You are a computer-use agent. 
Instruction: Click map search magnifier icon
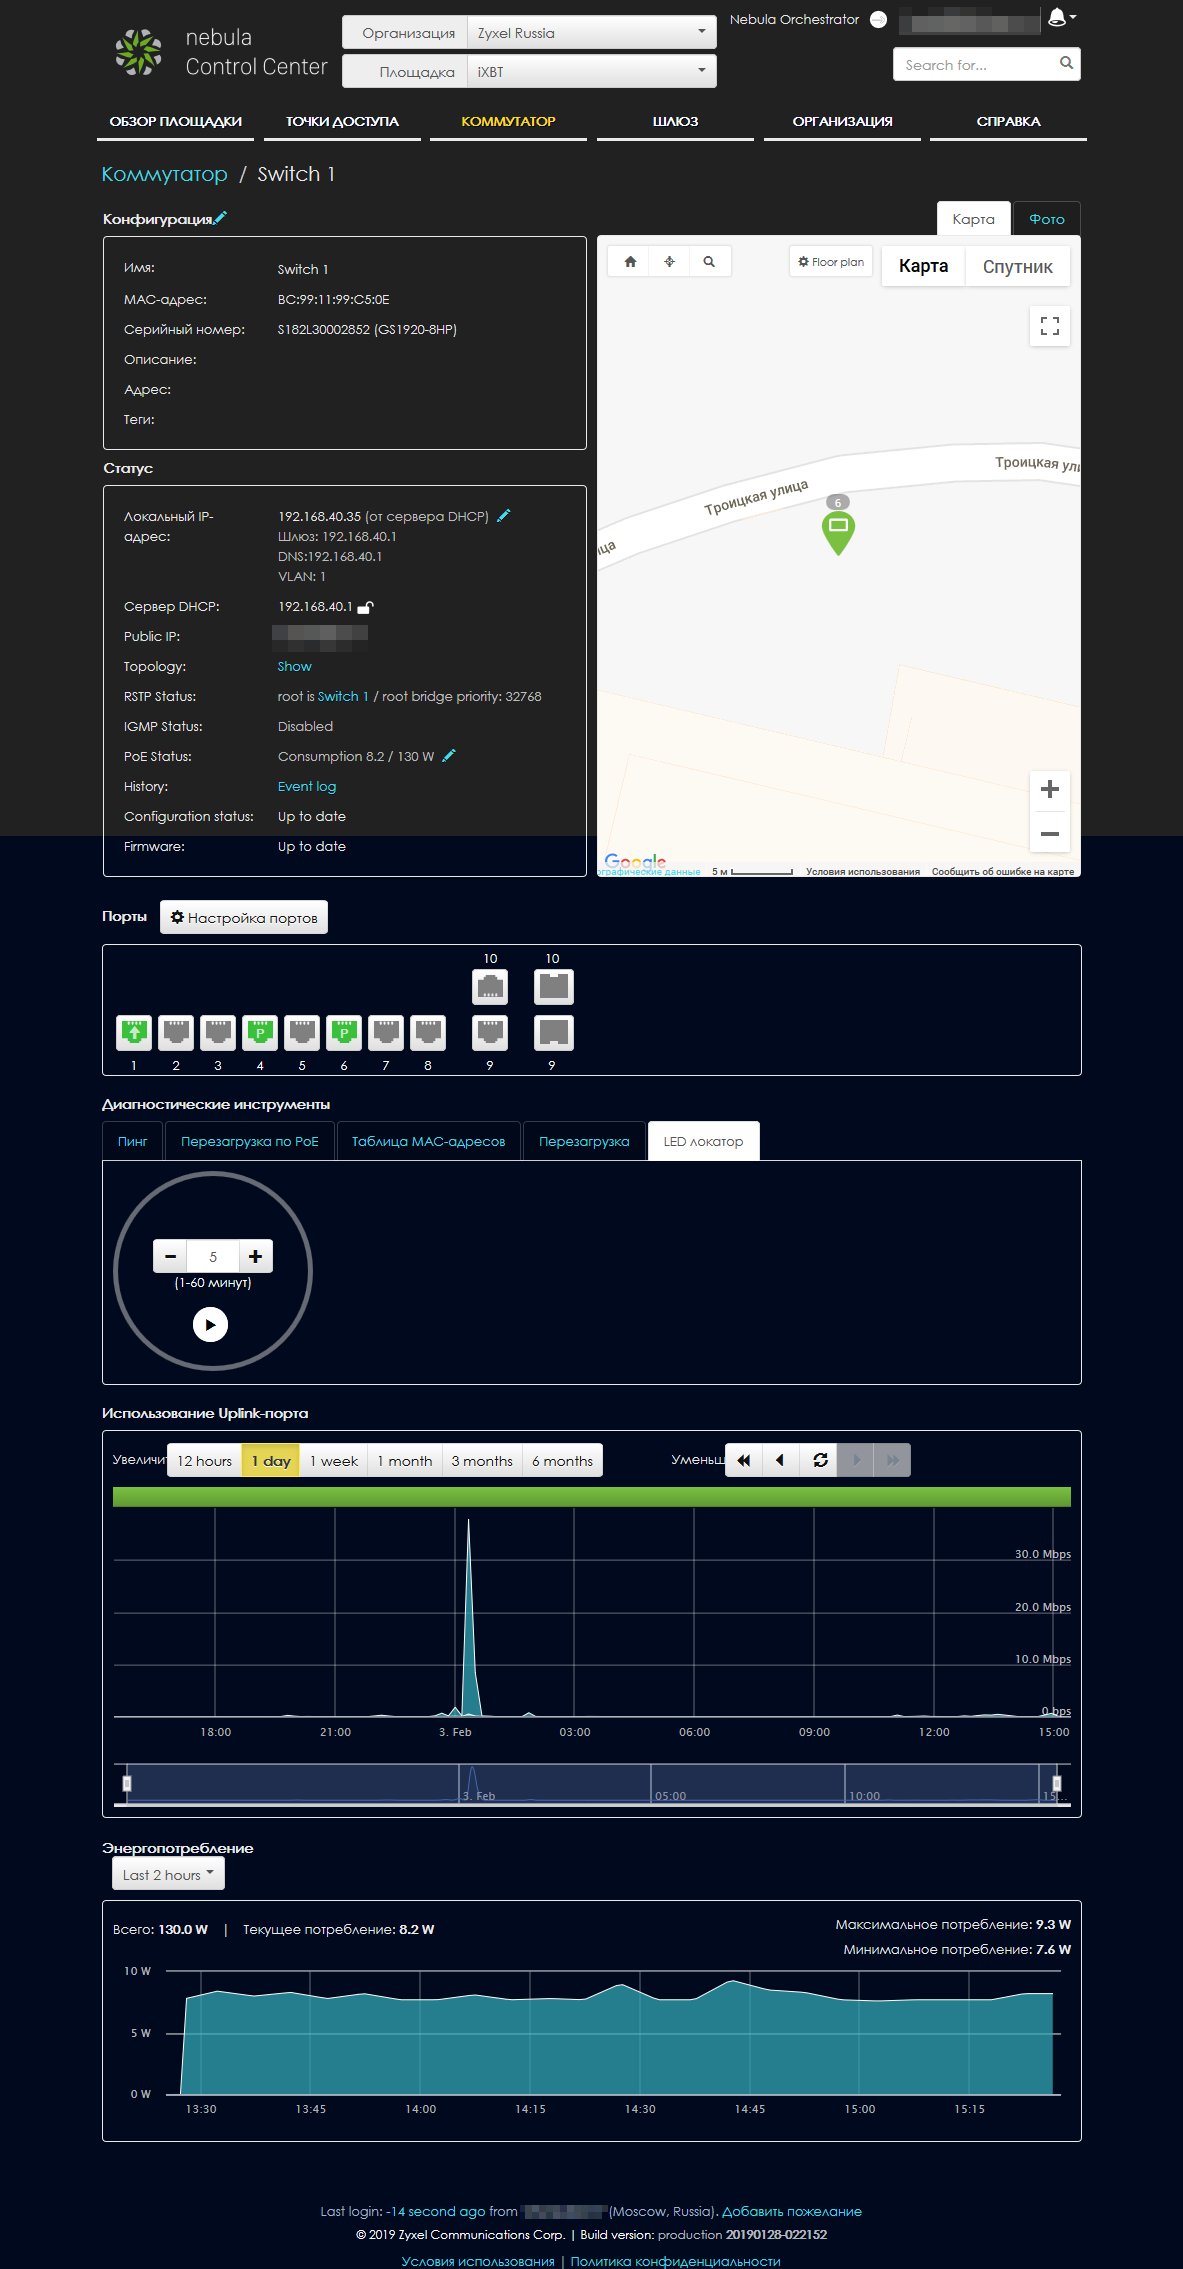pos(709,261)
